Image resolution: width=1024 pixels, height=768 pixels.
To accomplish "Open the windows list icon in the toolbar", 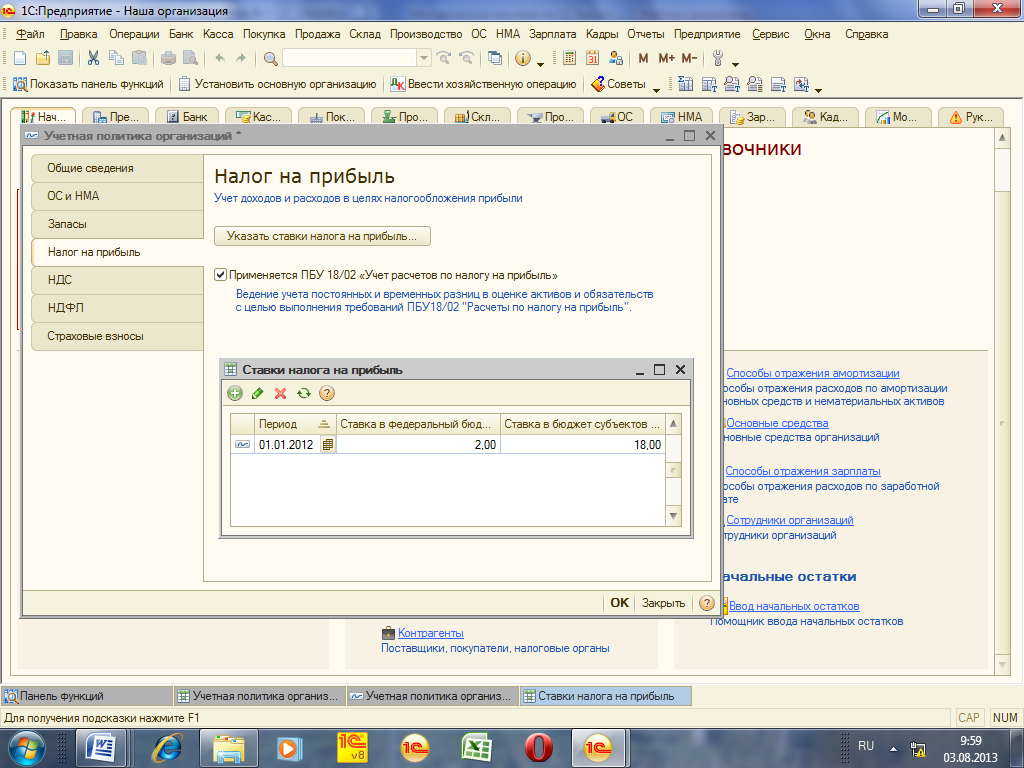I will (495, 58).
